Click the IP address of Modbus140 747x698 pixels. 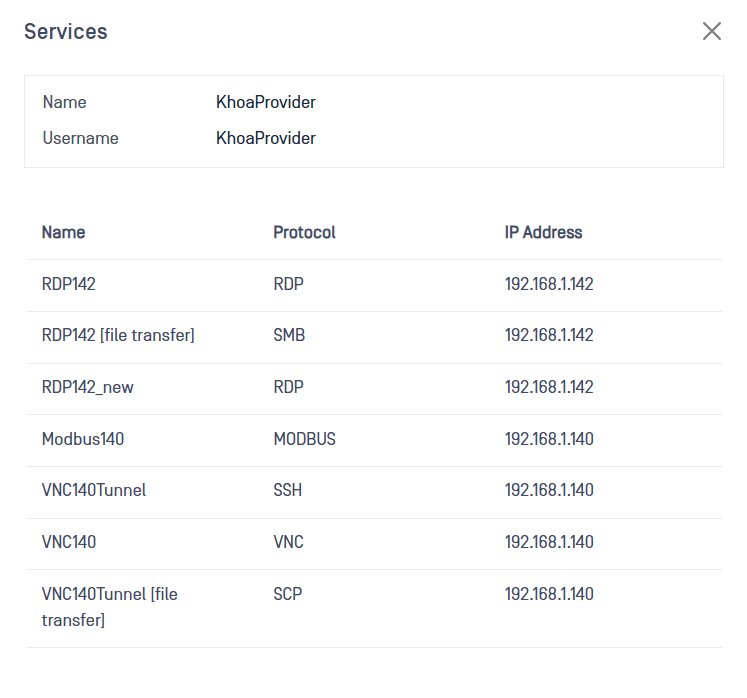point(549,439)
